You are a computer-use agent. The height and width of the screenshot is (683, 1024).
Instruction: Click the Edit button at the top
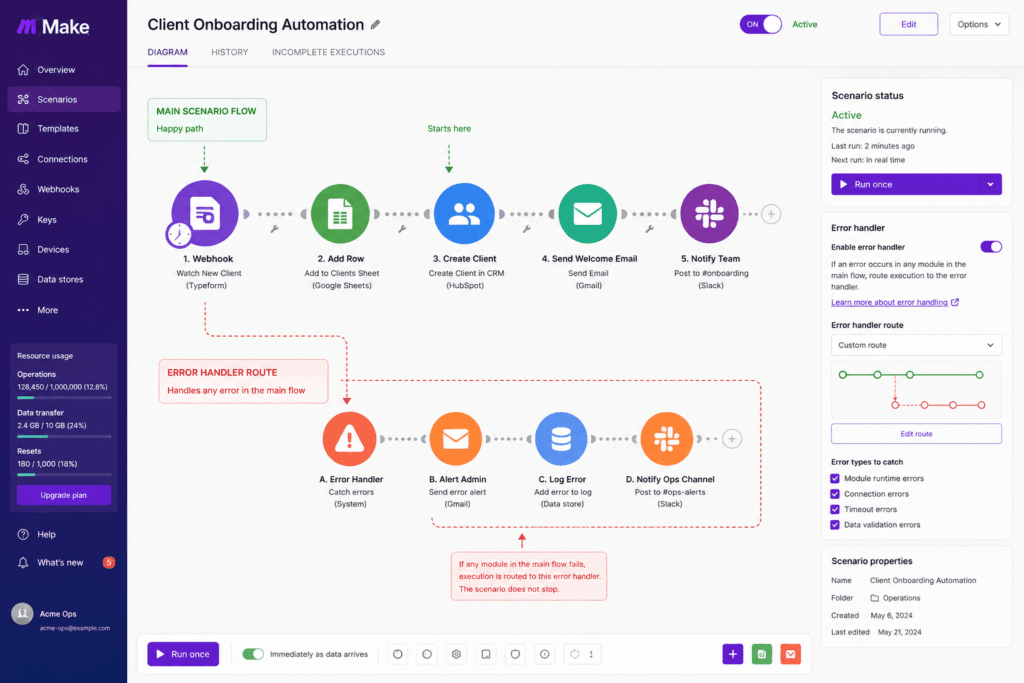(x=908, y=24)
